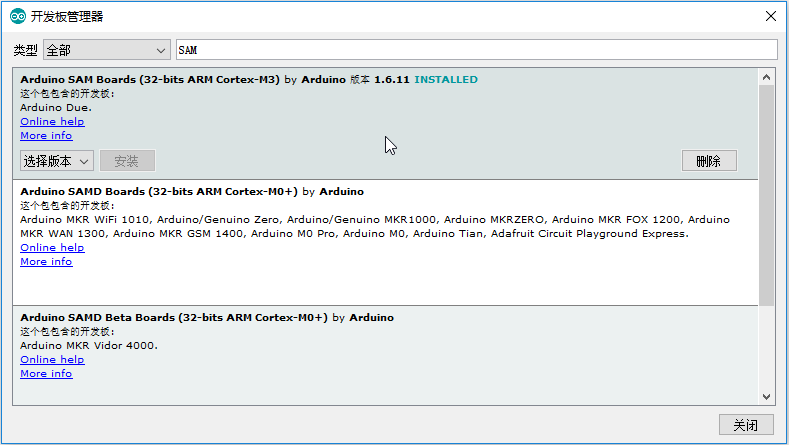Click the scrollbar down arrow
This screenshot has height=445, width=789.
[766, 397]
